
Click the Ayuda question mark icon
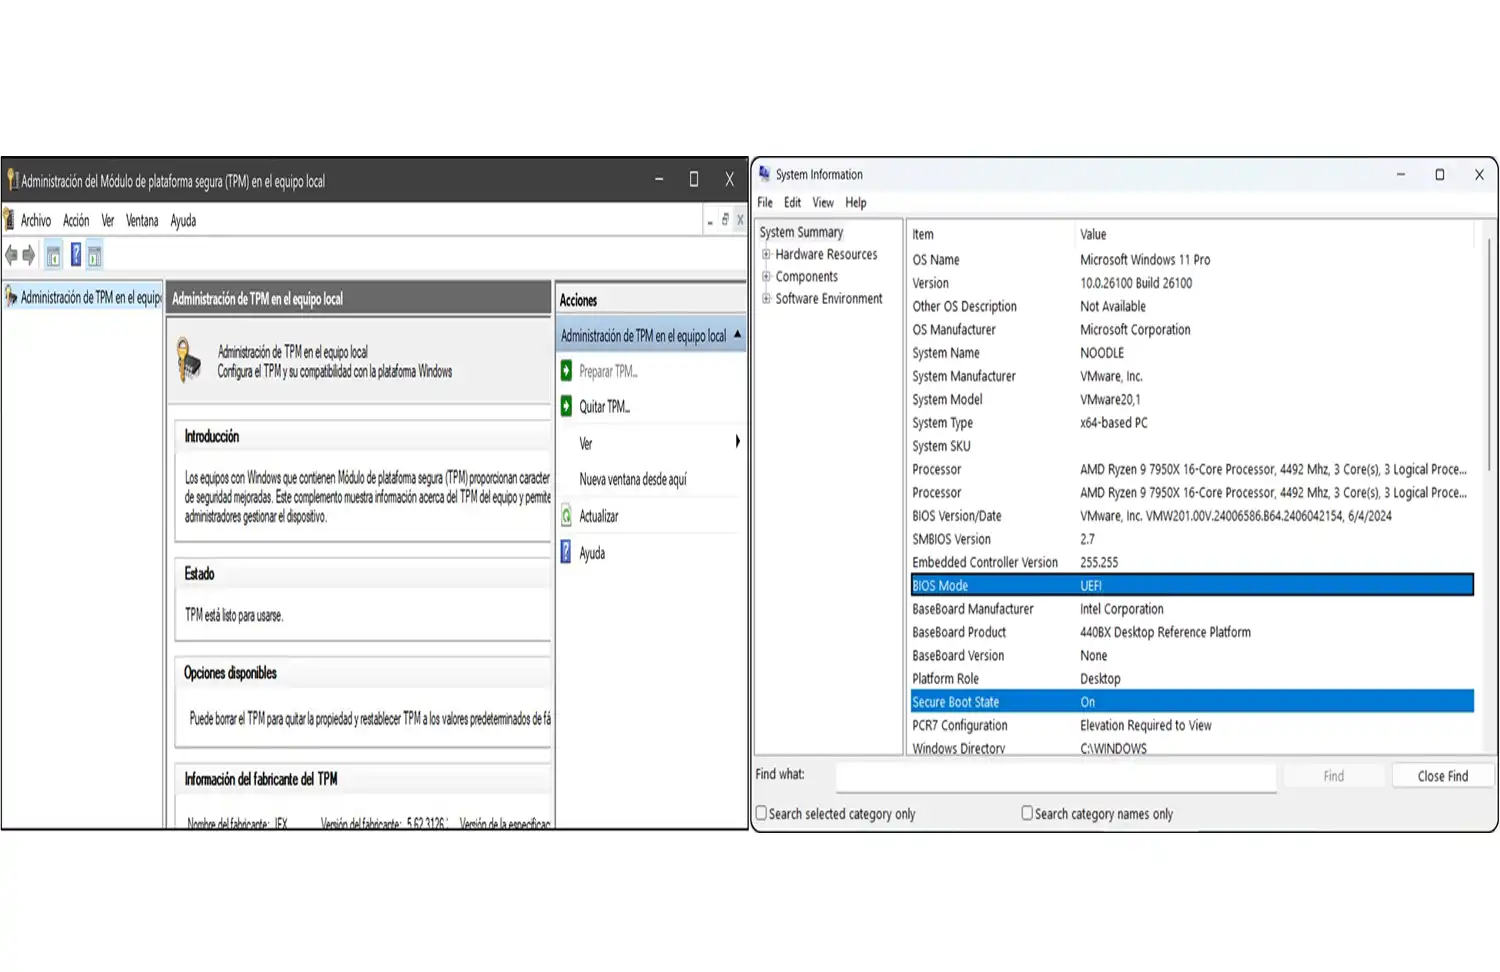[566, 552]
